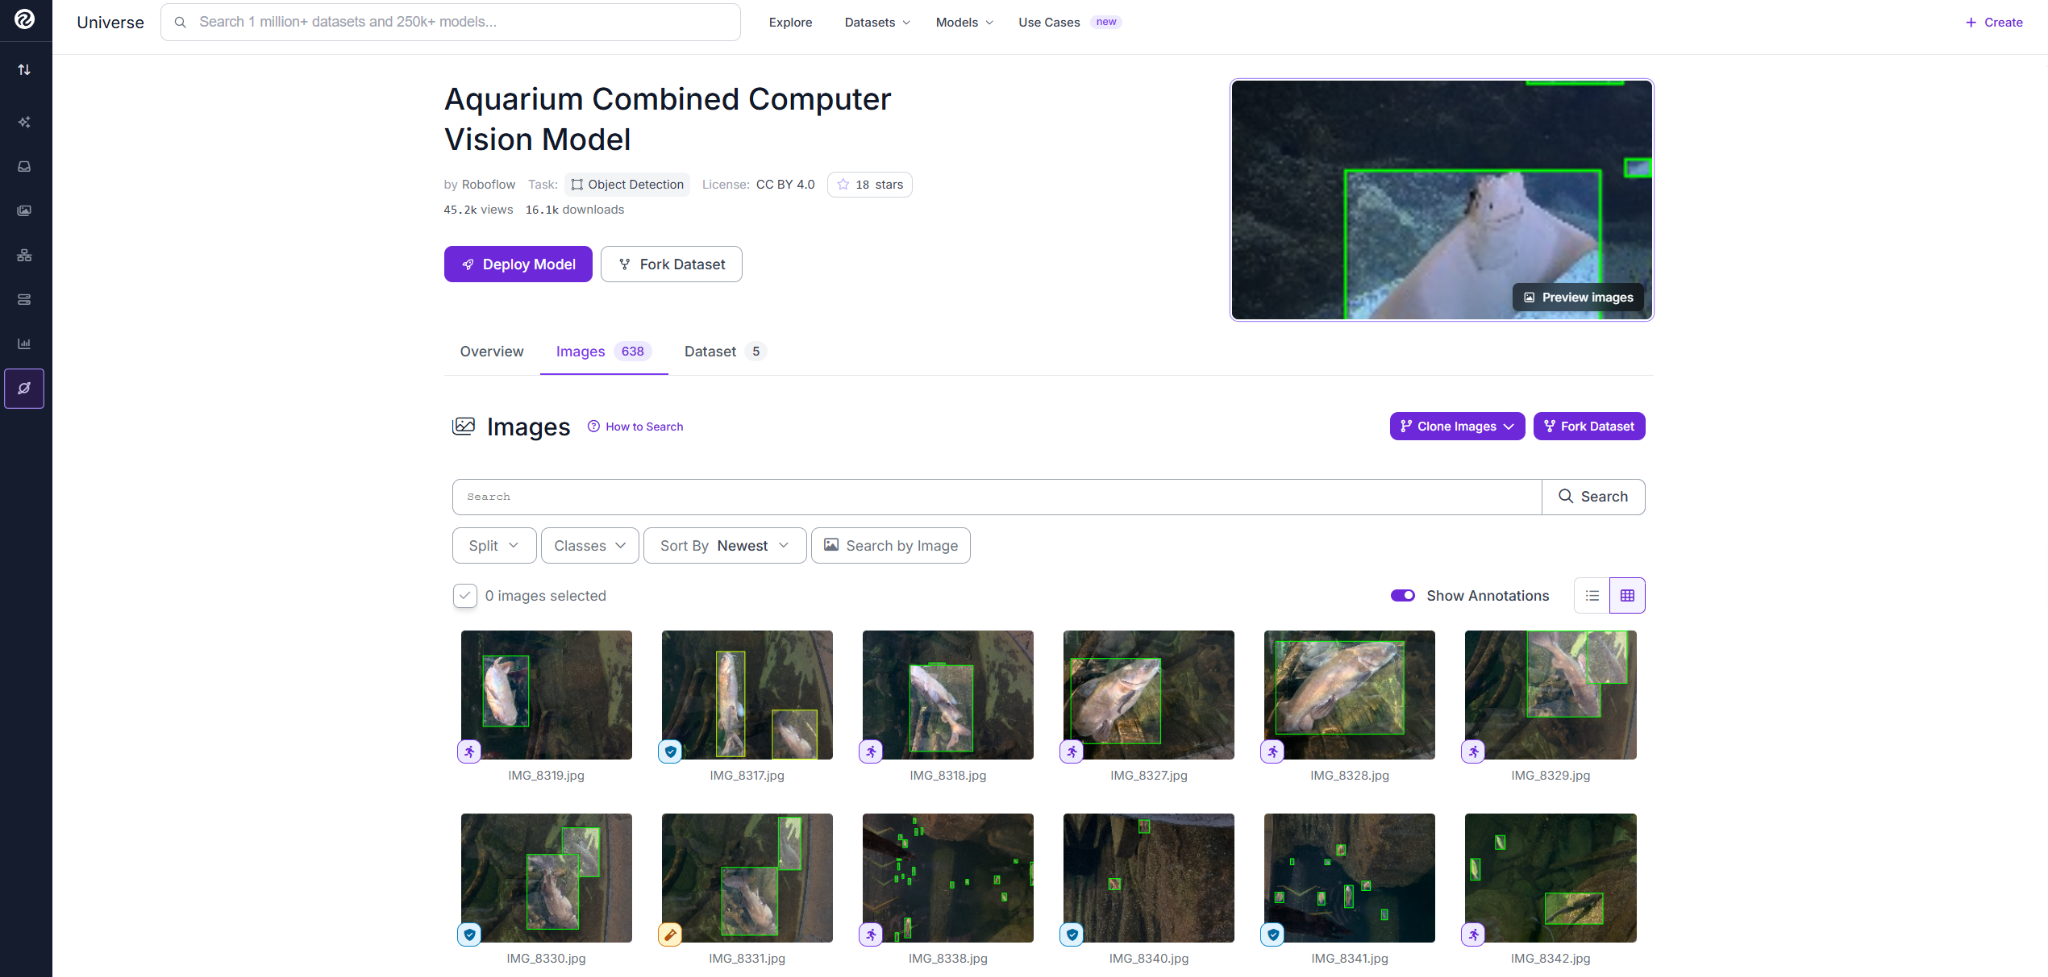Open the inbox tray sidebar icon
Screen dimensions: 2048x977
pyautogui.click(x=24, y=166)
